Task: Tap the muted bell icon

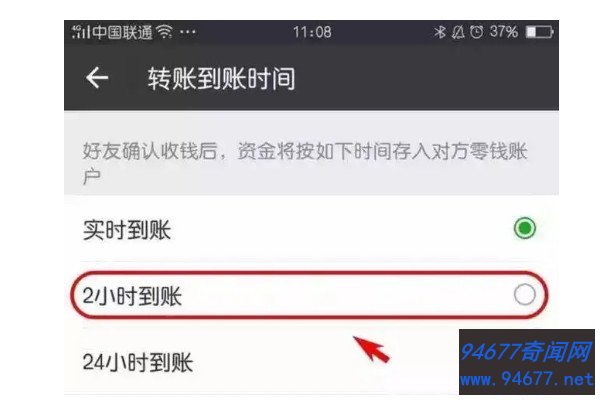Action: 458,32
